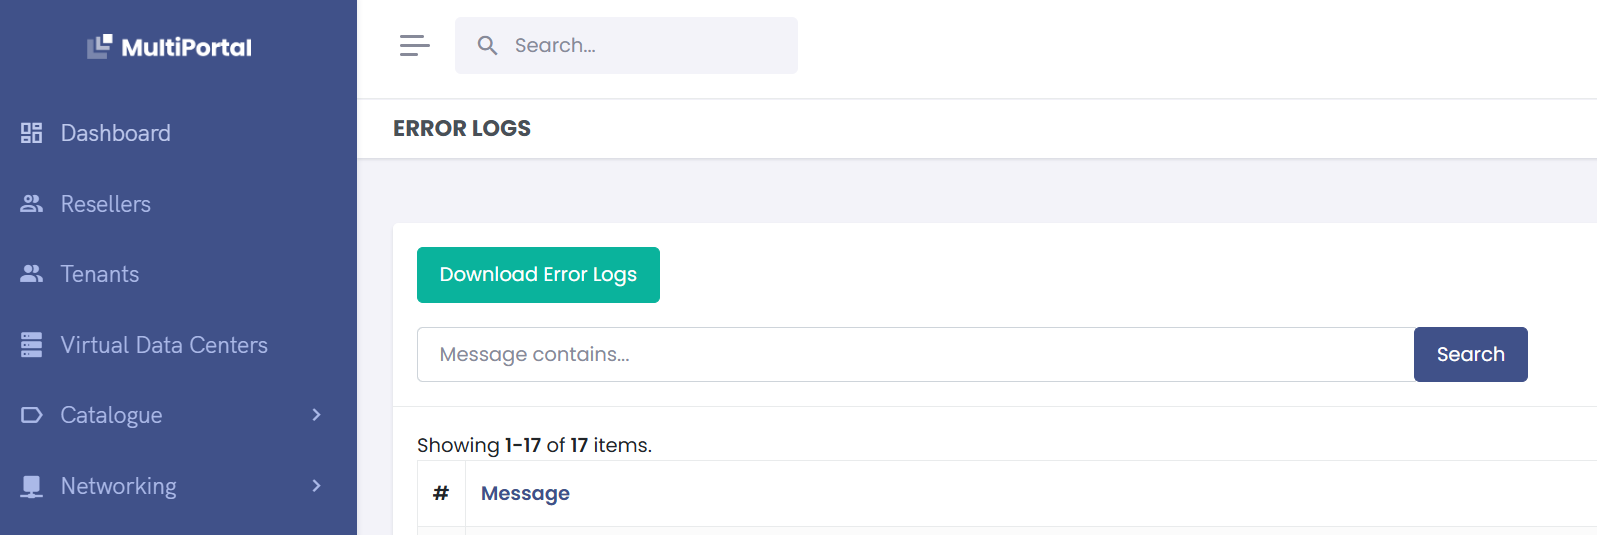Click the magnifier icon in the search bar
This screenshot has width=1597, height=535.
coord(487,45)
